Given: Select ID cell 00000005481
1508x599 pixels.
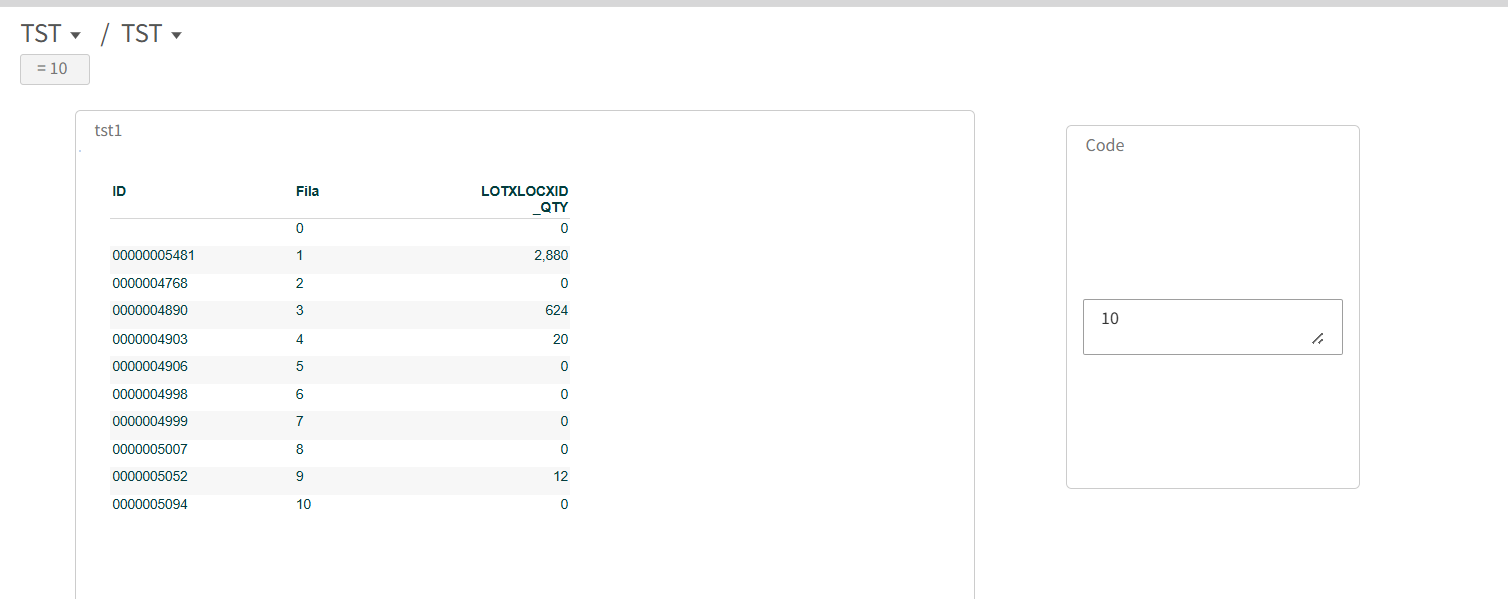Looking at the screenshot, I should click(x=153, y=256).
